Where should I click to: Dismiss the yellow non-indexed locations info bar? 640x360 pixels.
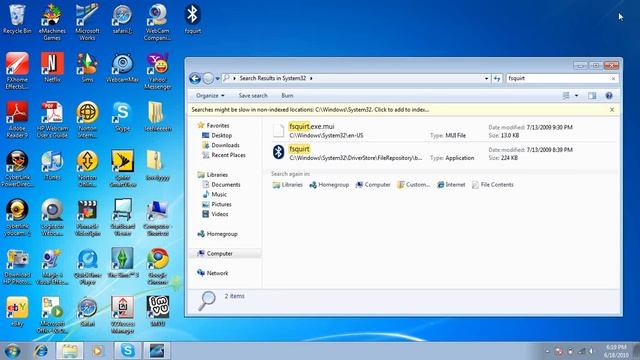pyautogui.click(x=612, y=109)
